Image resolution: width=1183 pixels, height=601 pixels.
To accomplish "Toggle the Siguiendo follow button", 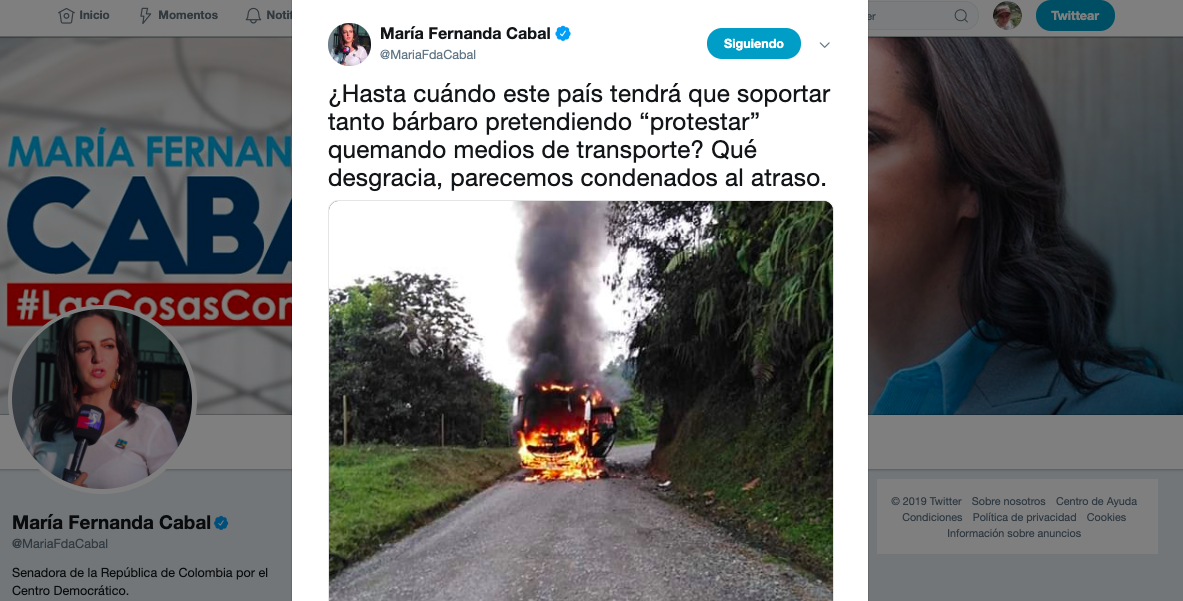I will click(754, 44).
